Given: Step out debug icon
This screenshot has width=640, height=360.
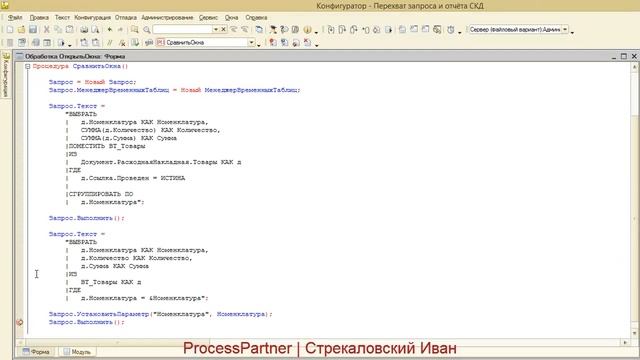Looking at the screenshot, I should point(353,29).
